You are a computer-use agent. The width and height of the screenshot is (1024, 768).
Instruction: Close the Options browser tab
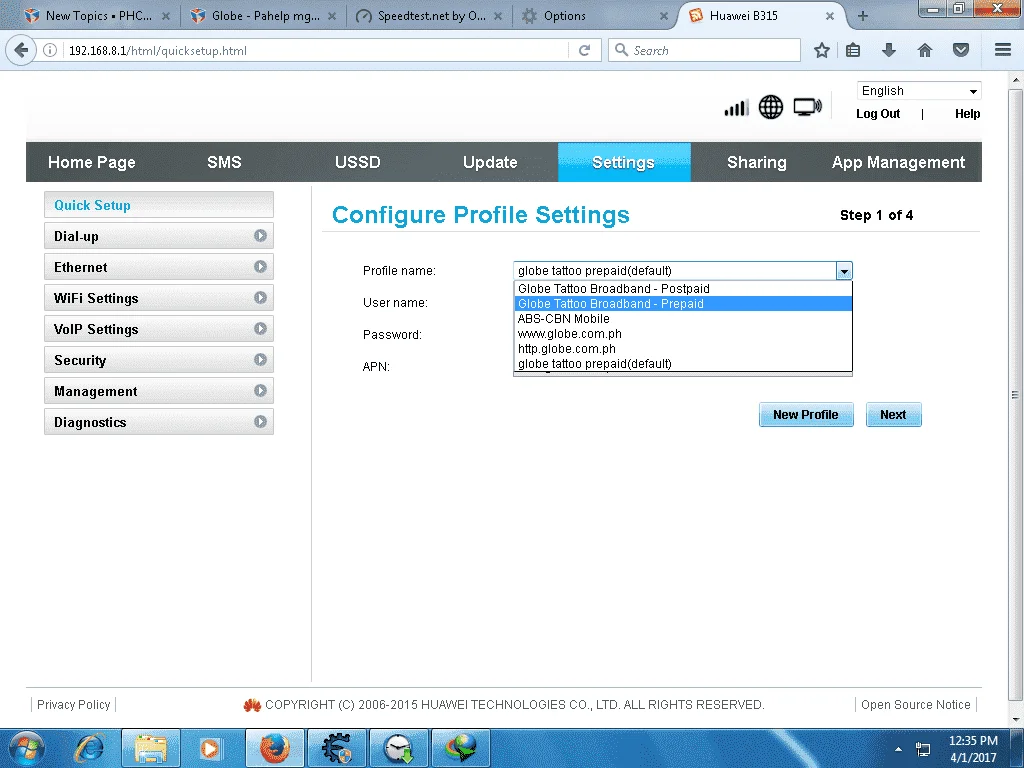(x=664, y=16)
